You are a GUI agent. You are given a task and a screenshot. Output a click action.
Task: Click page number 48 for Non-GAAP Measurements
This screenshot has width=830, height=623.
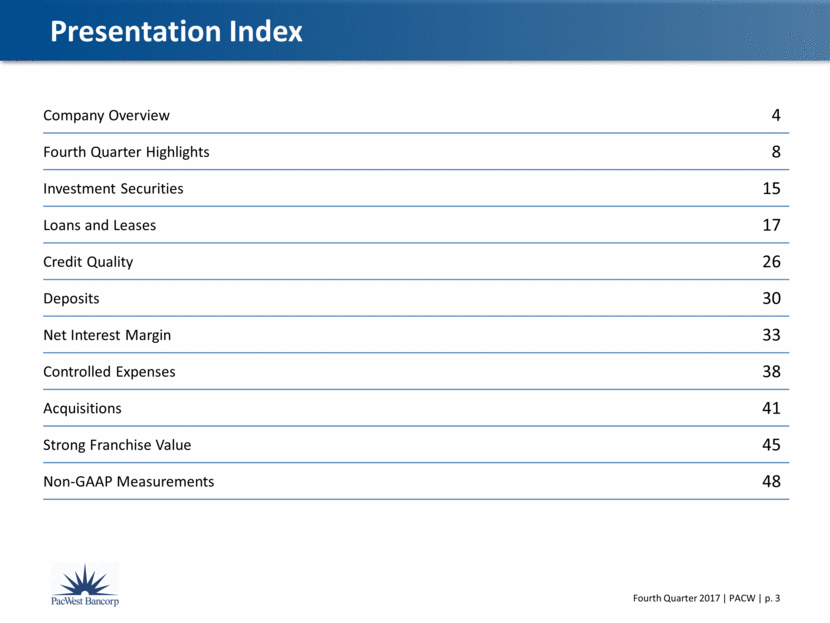[771, 481]
